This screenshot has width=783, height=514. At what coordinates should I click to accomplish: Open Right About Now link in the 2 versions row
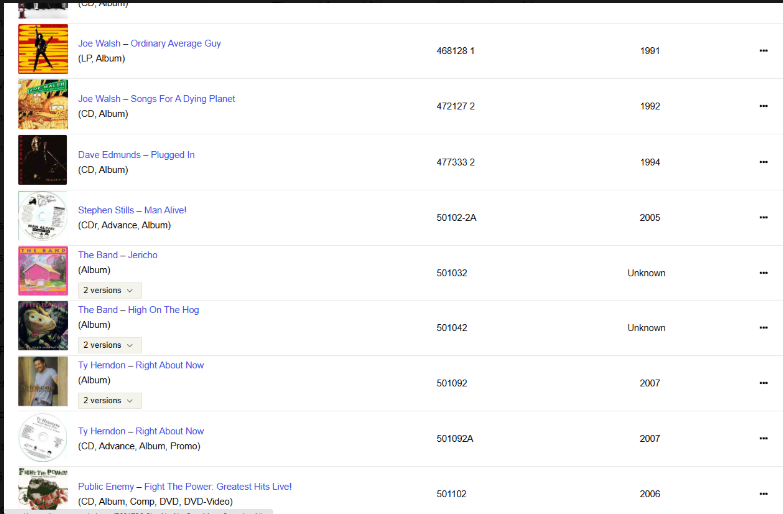click(170, 365)
